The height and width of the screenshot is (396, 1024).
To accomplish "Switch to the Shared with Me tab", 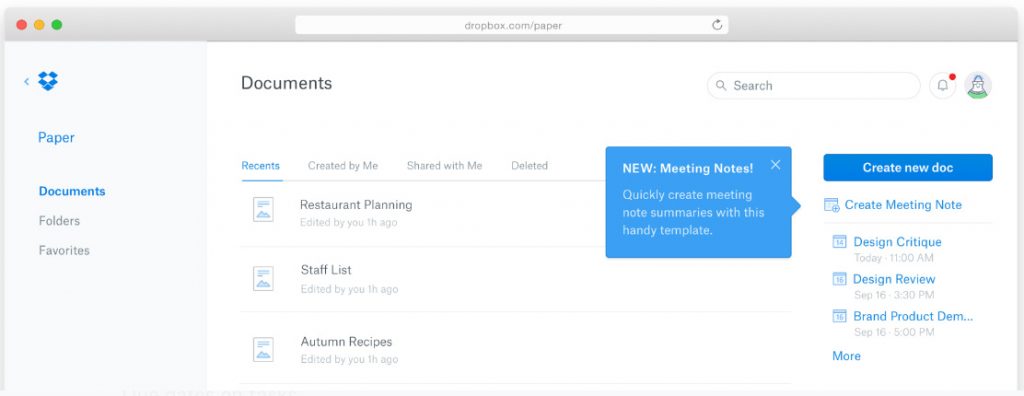I will coord(444,166).
